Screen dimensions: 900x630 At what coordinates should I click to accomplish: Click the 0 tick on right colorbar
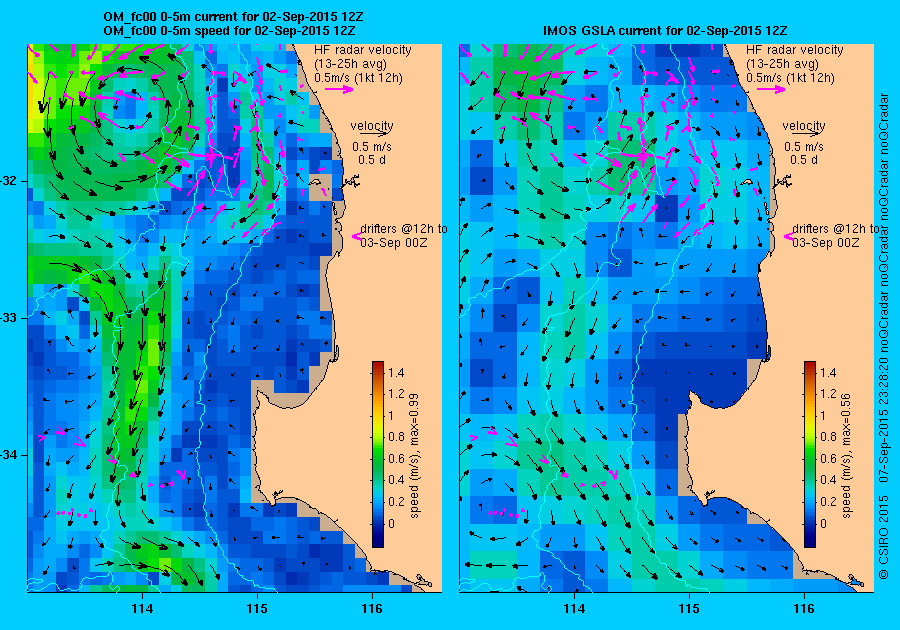click(x=824, y=523)
